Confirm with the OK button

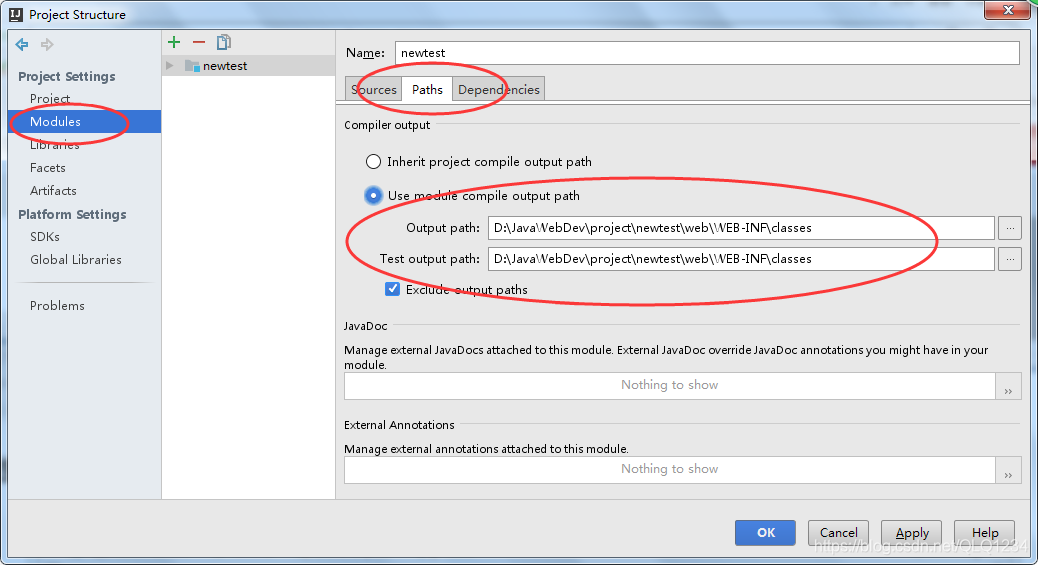click(x=765, y=533)
